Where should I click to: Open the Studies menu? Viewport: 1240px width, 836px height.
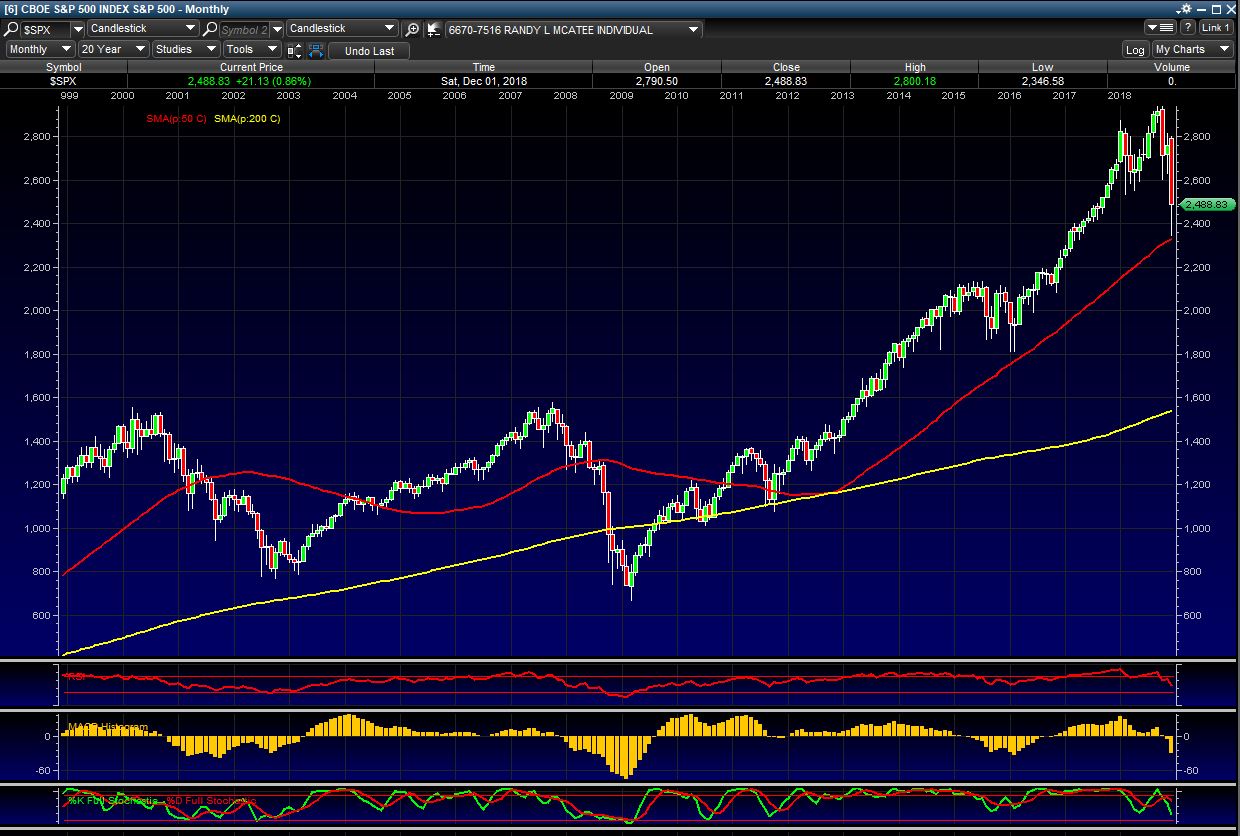pyautogui.click(x=185, y=49)
